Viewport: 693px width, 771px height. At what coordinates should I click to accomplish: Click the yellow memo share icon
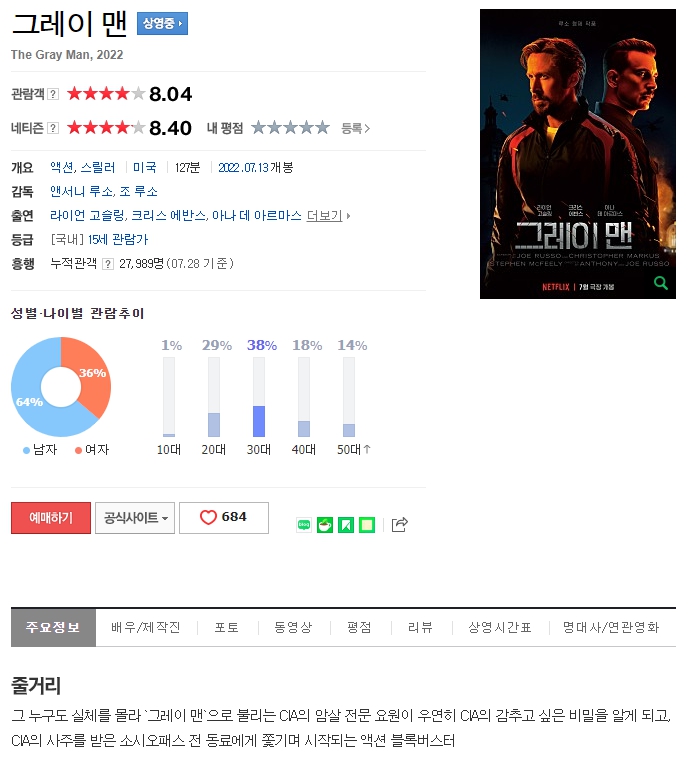click(367, 525)
